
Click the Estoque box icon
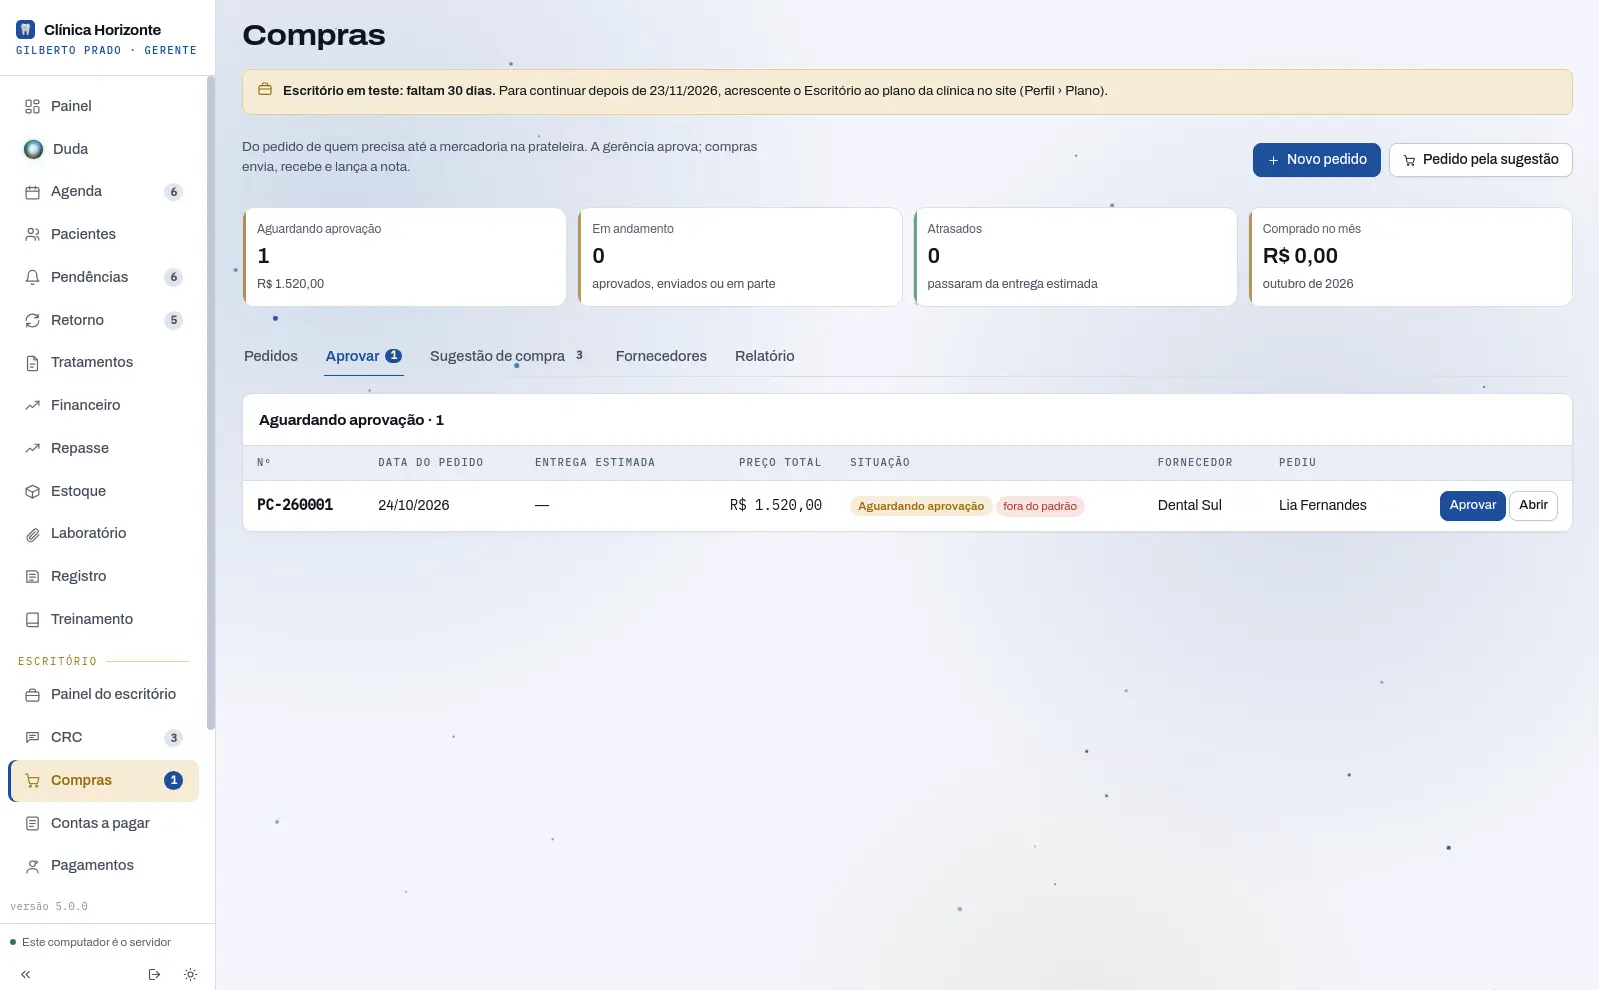tap(32, 491)
